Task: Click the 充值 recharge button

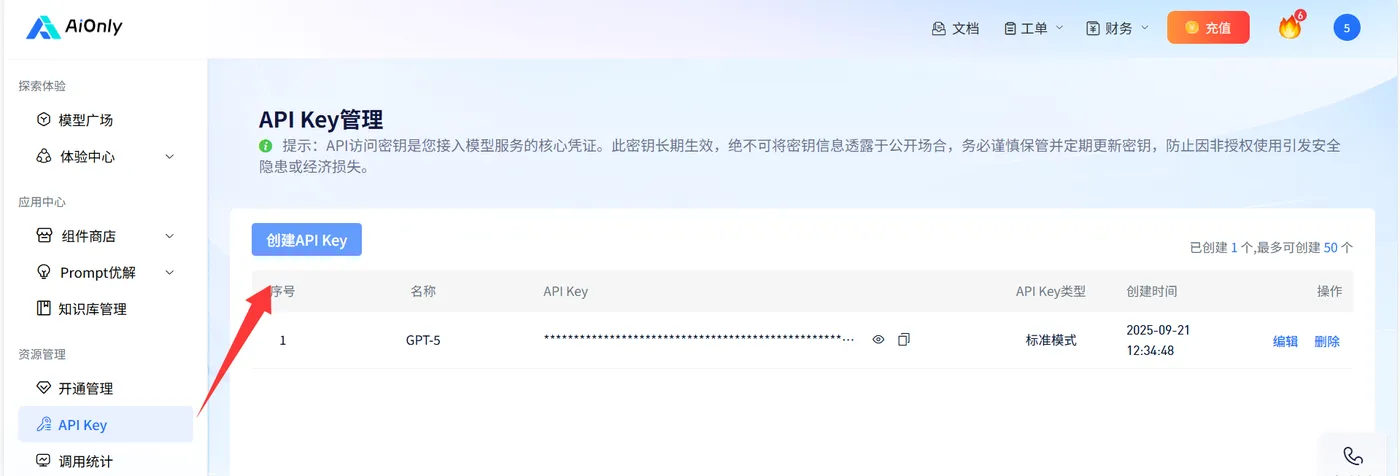Action: point(1208,28)
